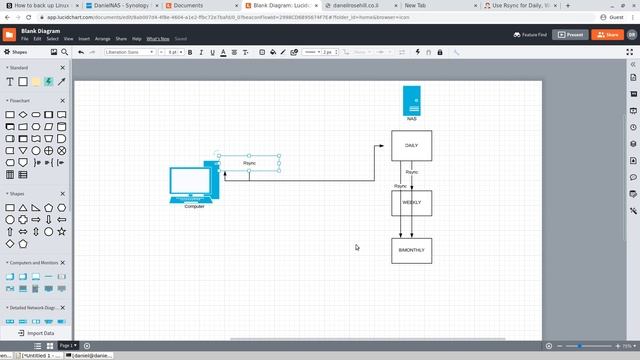Image resolution: width=640 pixels, height=360 pixels.
Task: Select the green hotspot shape
Action: 49,82
